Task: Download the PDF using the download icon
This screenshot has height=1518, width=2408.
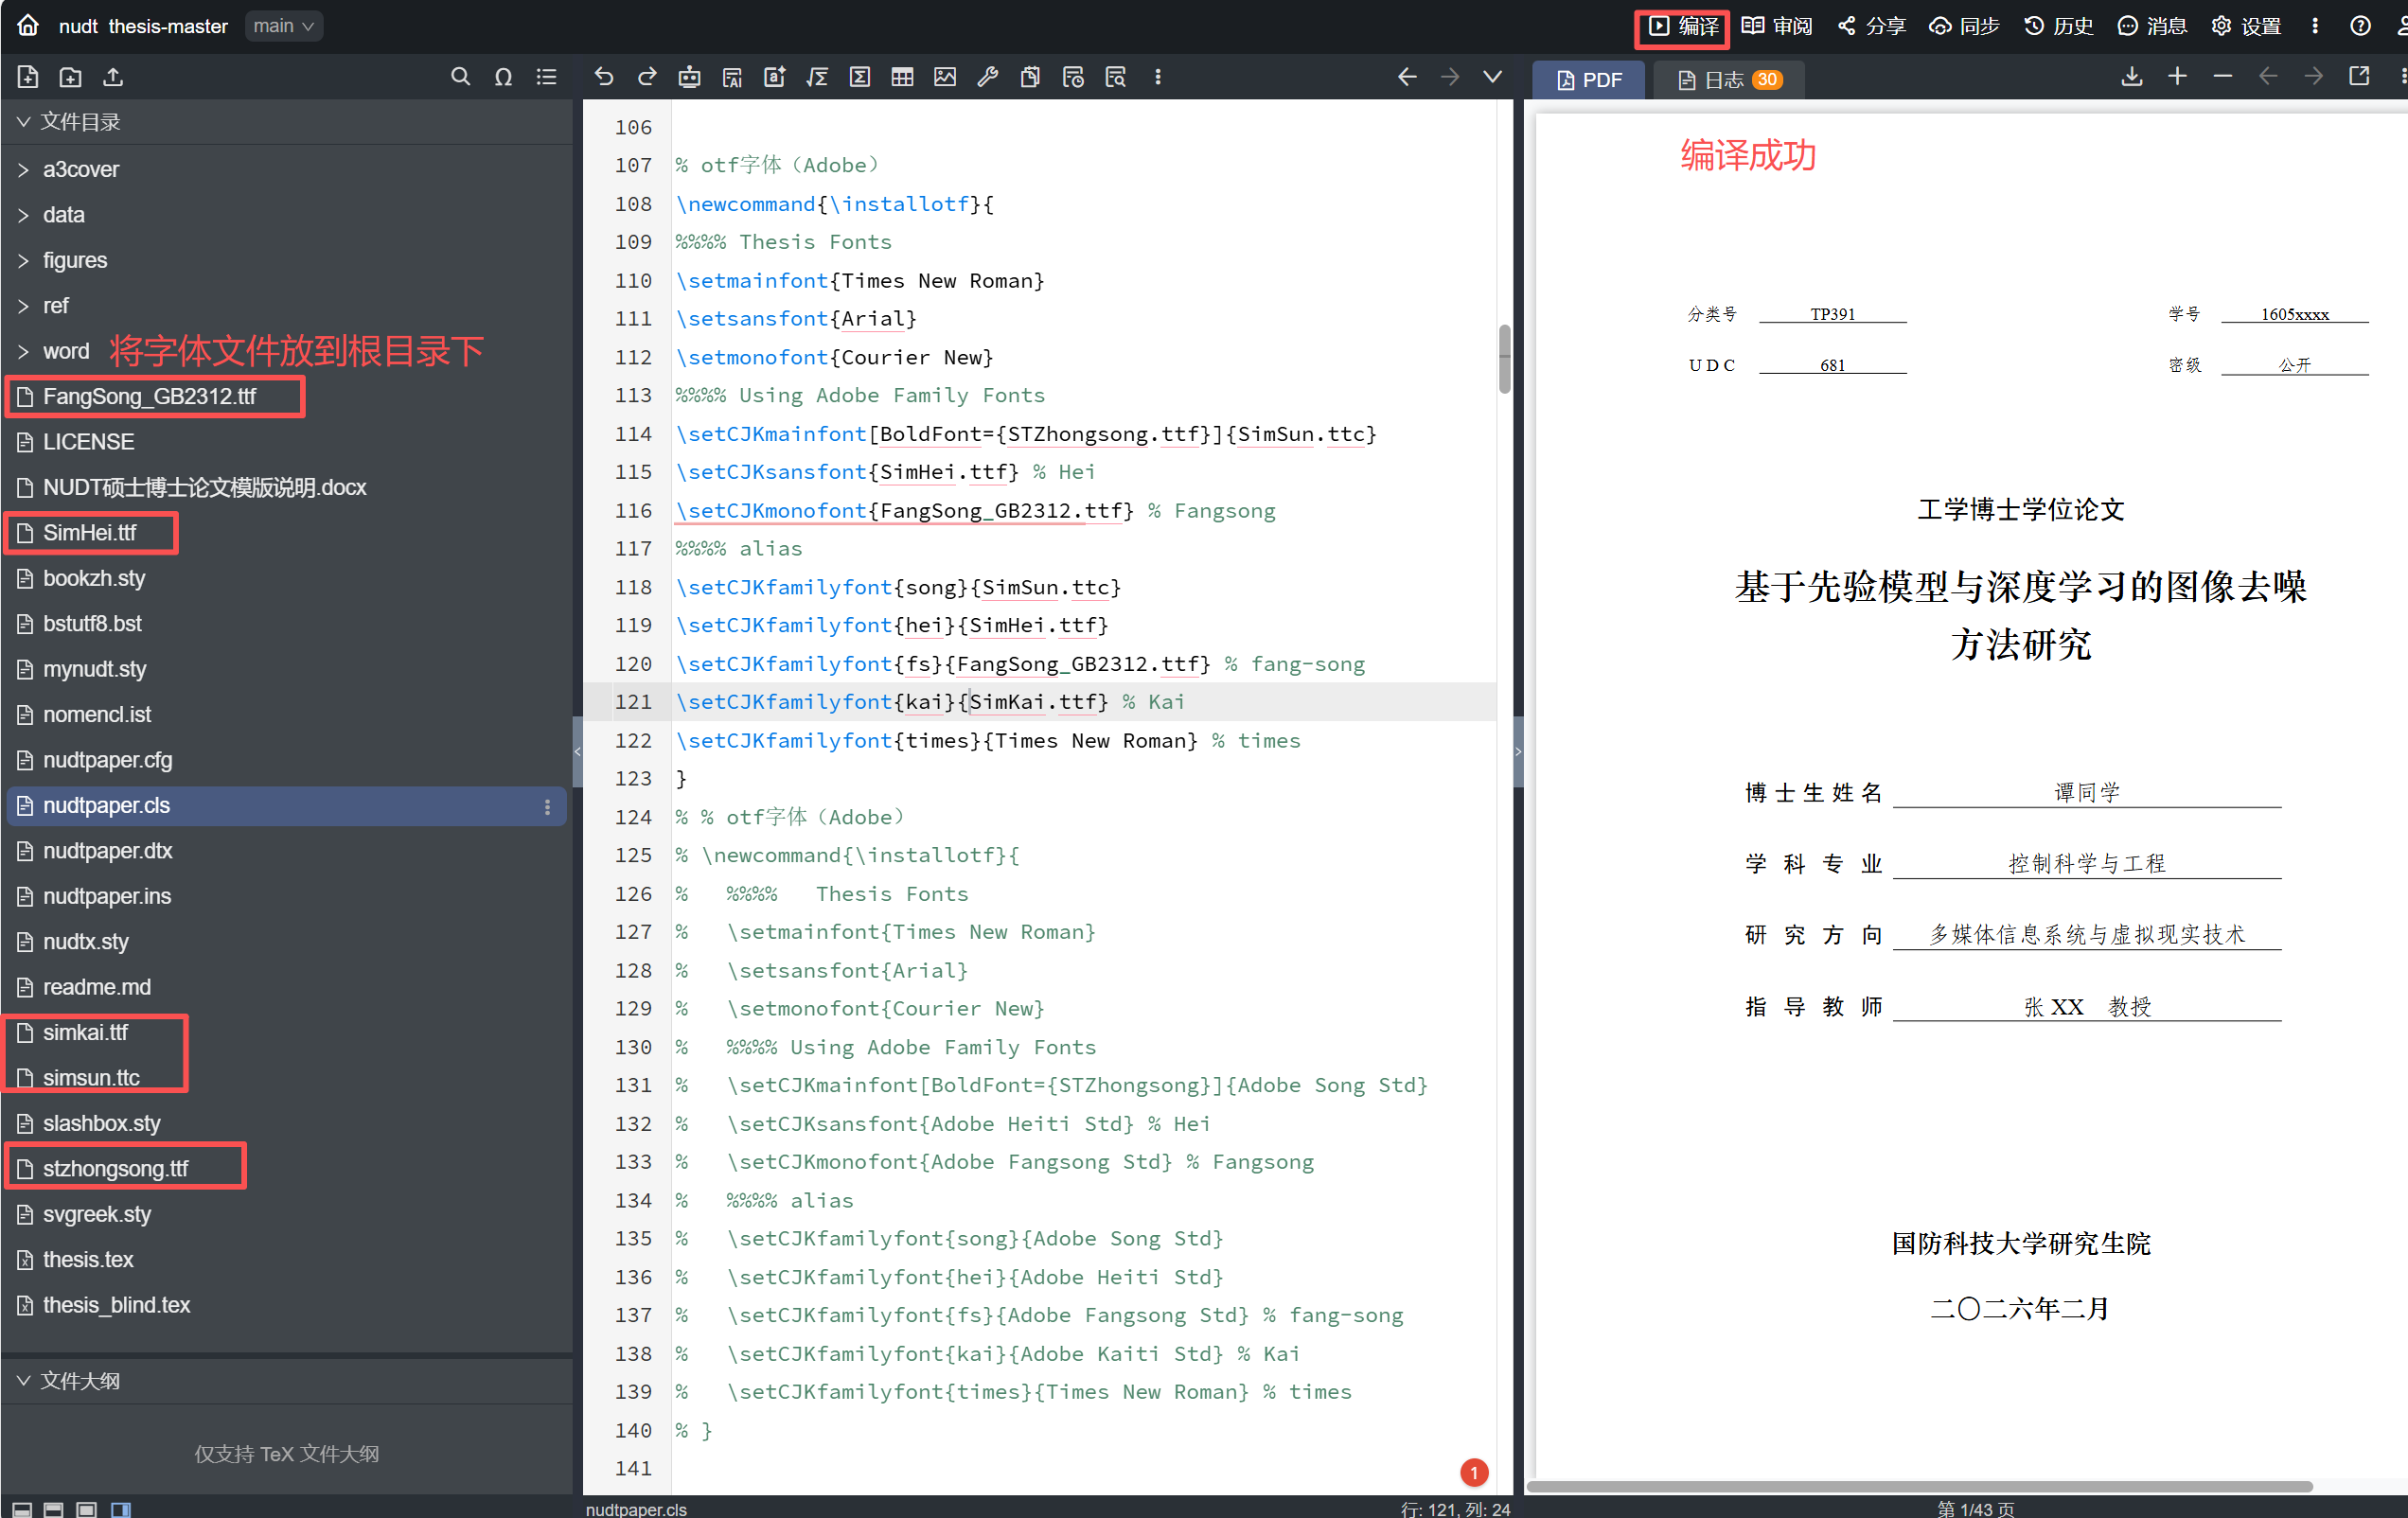Action: tap(2131, 77)
